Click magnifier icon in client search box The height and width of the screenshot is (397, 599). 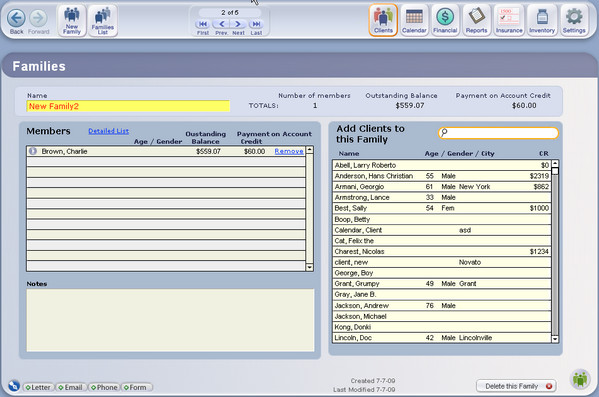pyautogui.click(x=444, y=133)
